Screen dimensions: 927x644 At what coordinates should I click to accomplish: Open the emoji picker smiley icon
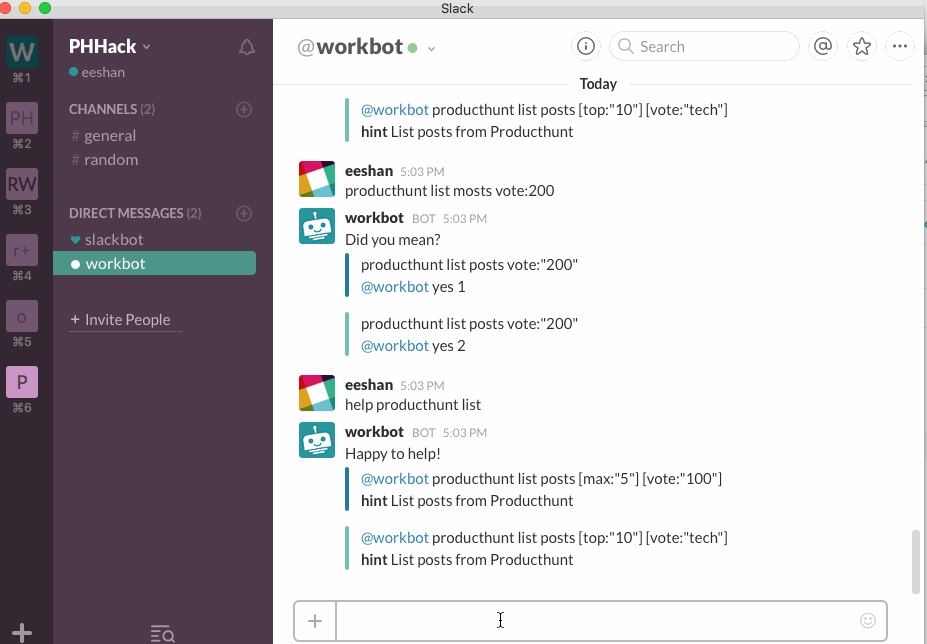click(x=867, y=620)
